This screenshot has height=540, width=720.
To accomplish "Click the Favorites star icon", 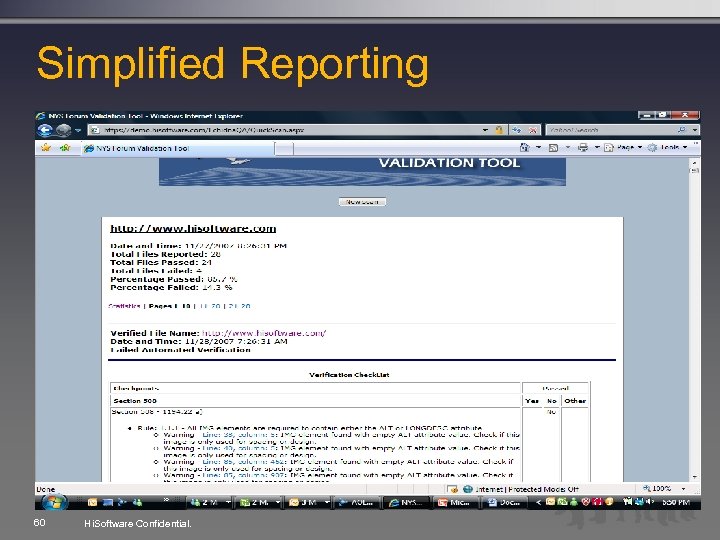I will point(46,147).
